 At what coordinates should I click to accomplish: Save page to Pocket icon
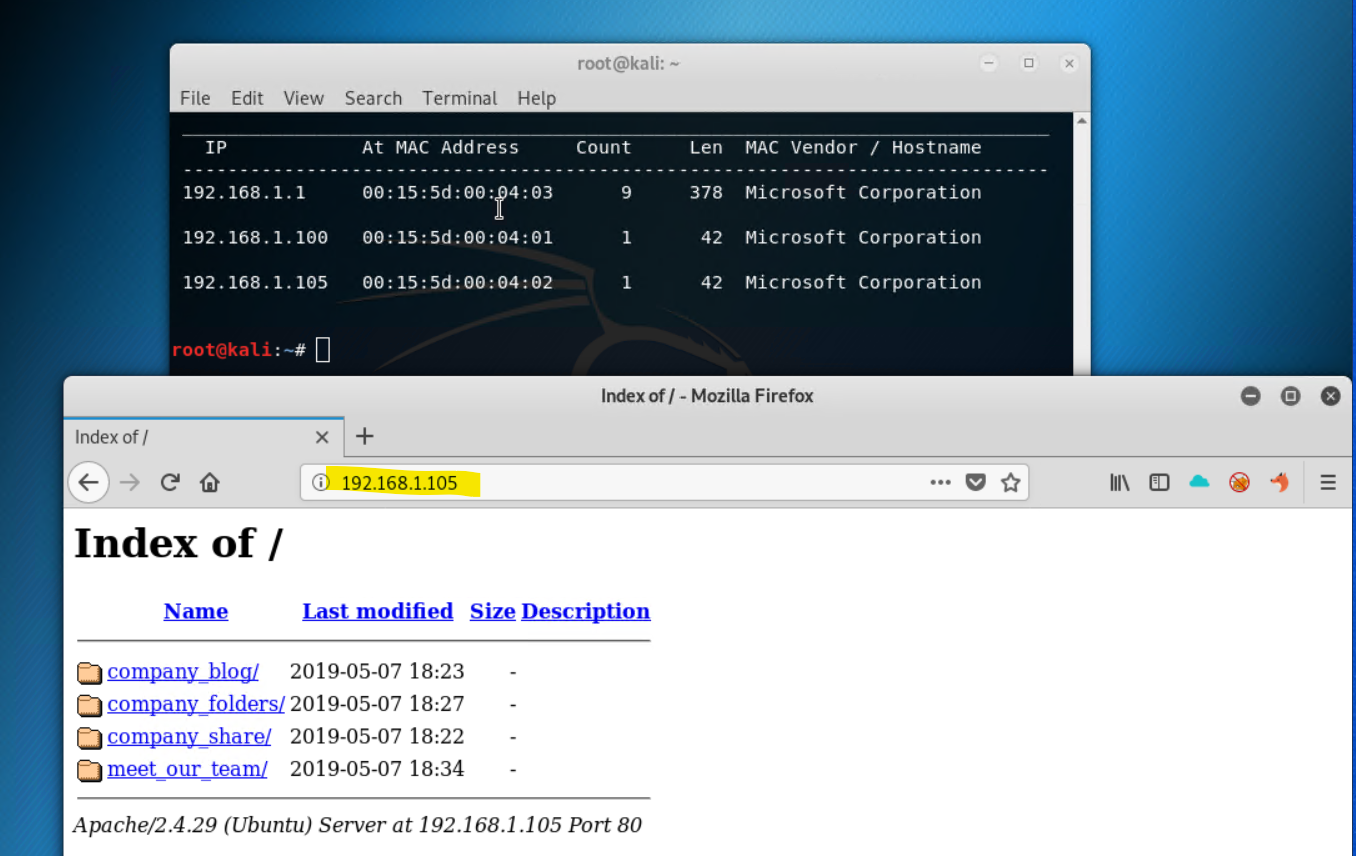(x=975, y=483)
